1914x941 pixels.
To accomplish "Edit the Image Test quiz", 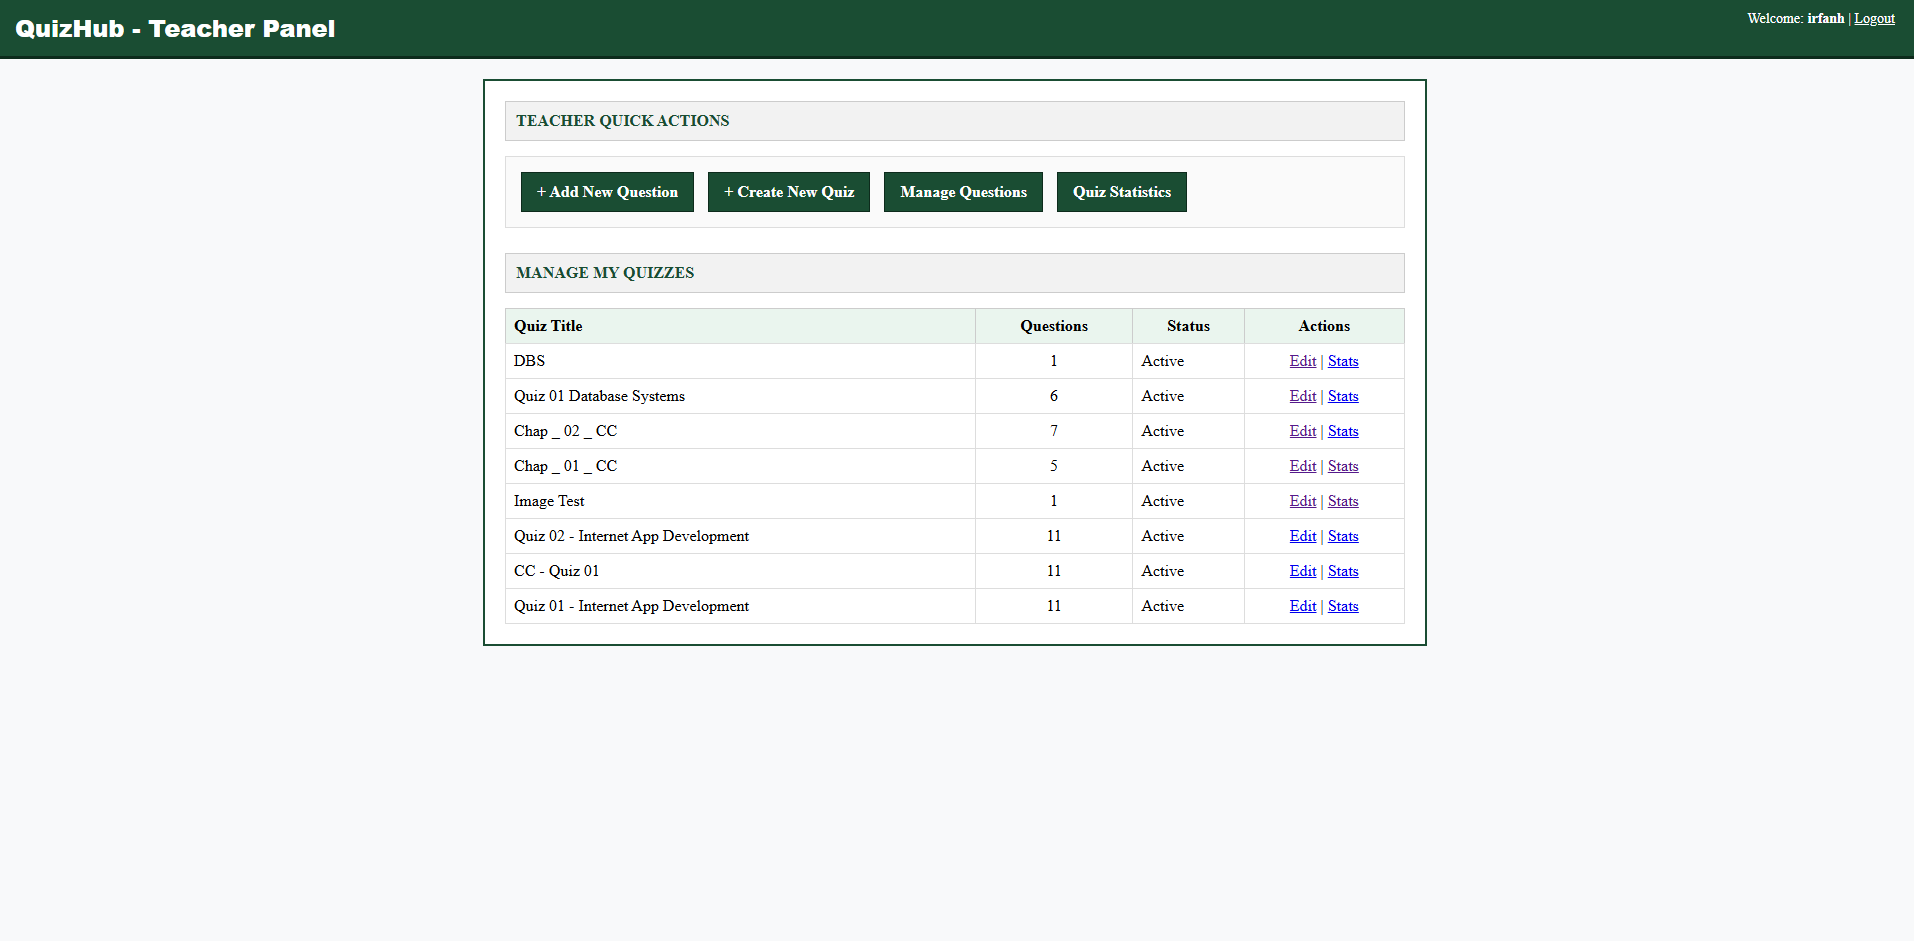I will click(1303, 501).
